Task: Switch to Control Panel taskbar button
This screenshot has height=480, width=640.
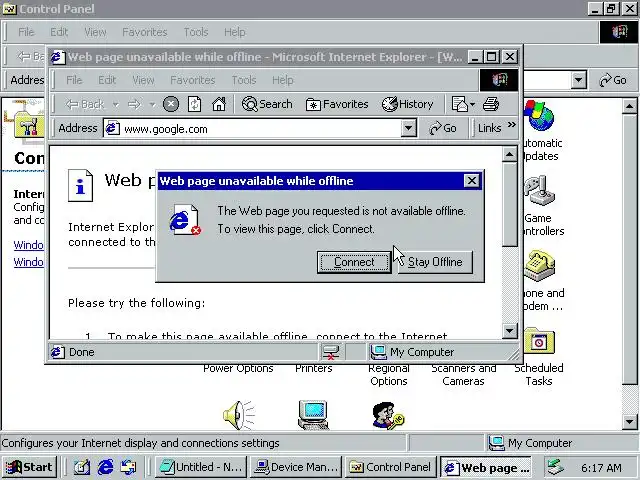Action: point(391,467)
